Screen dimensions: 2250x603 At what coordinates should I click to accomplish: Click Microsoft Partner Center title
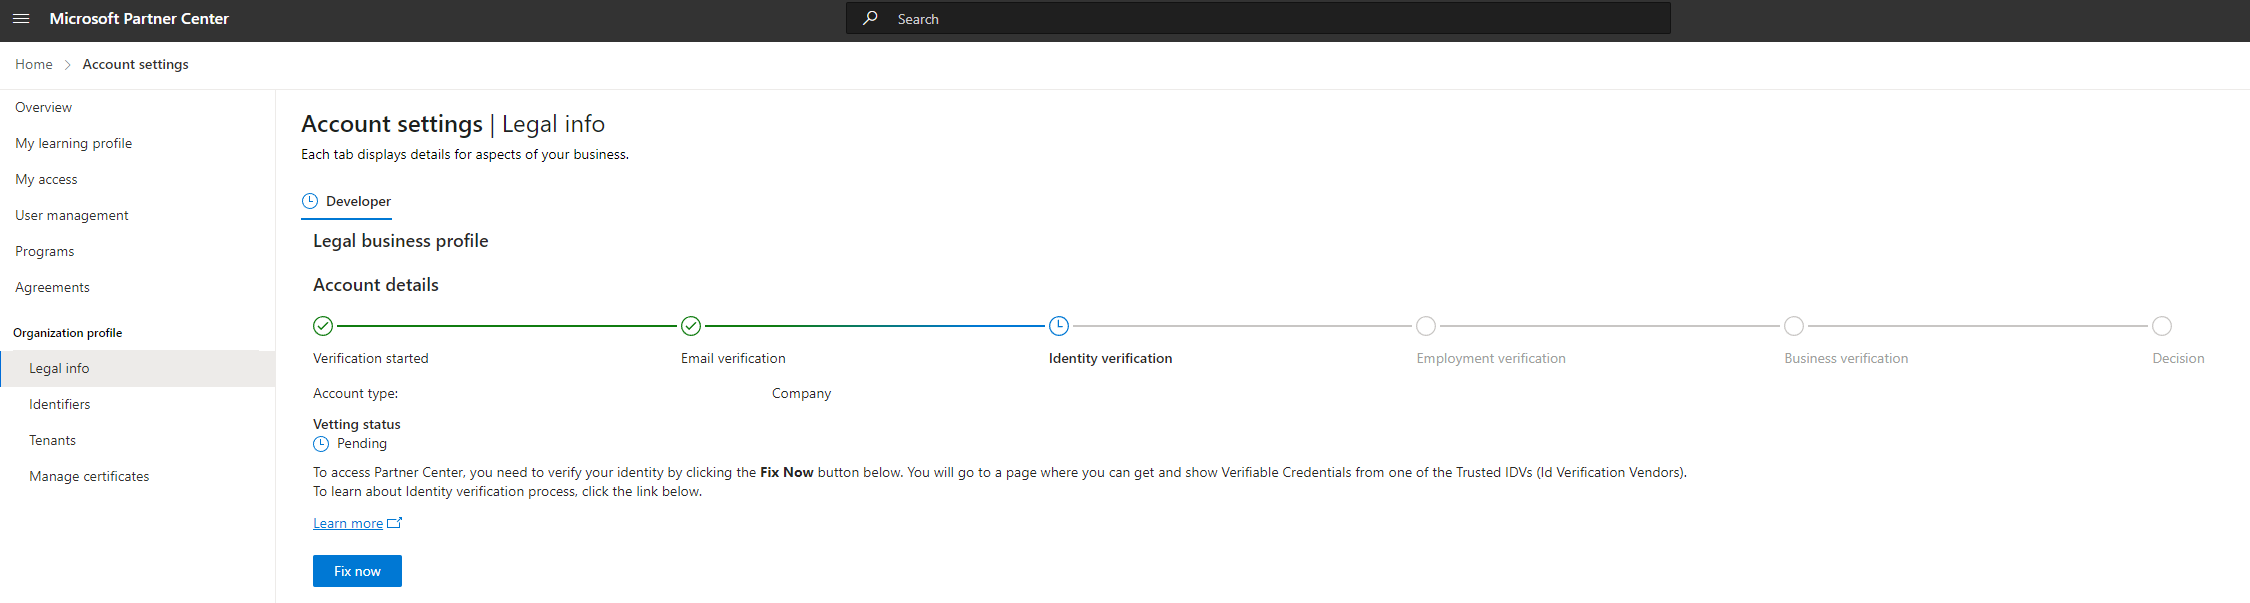click(139, 19)
